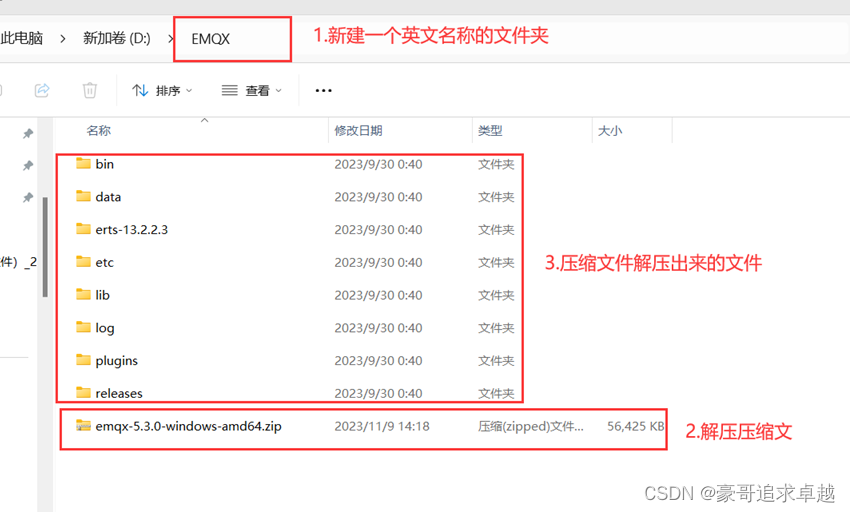The height and width of the screenshot is (512, 850).
Task: Click the modified date of the lib folder
Action: tap(378, 295)
